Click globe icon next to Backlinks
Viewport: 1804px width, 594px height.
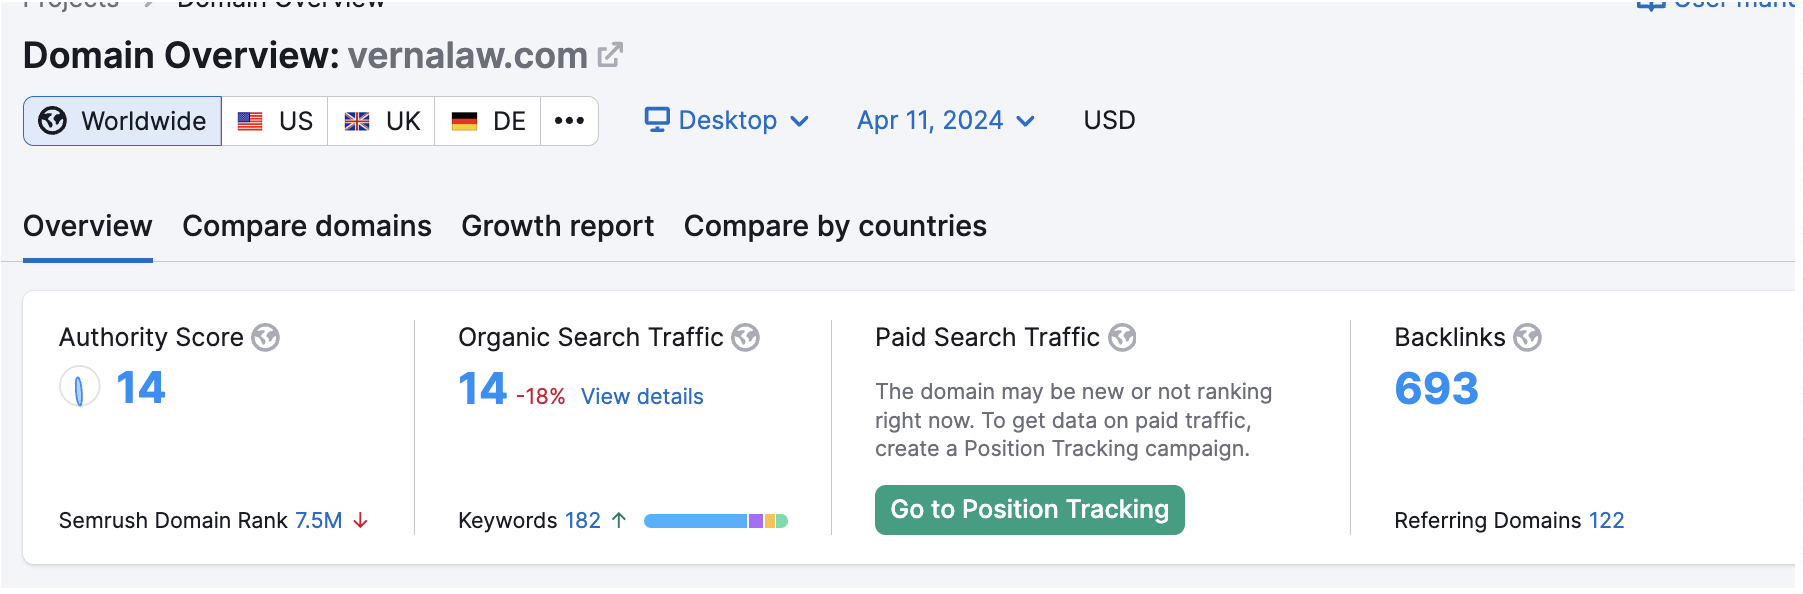pyautogui.click(x=1527, y=338)
